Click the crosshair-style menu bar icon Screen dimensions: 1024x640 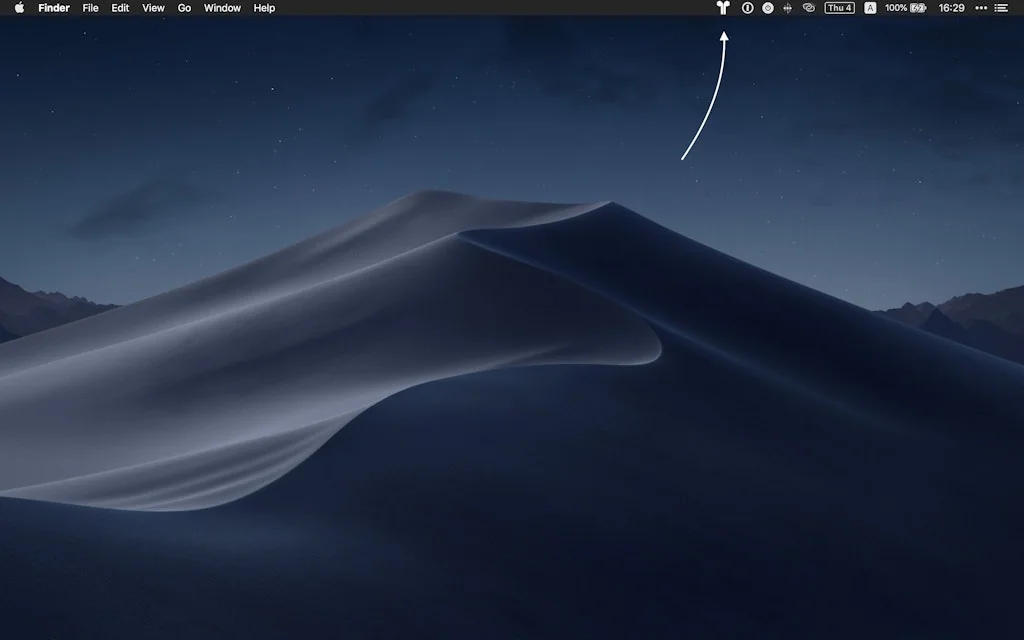786,8
